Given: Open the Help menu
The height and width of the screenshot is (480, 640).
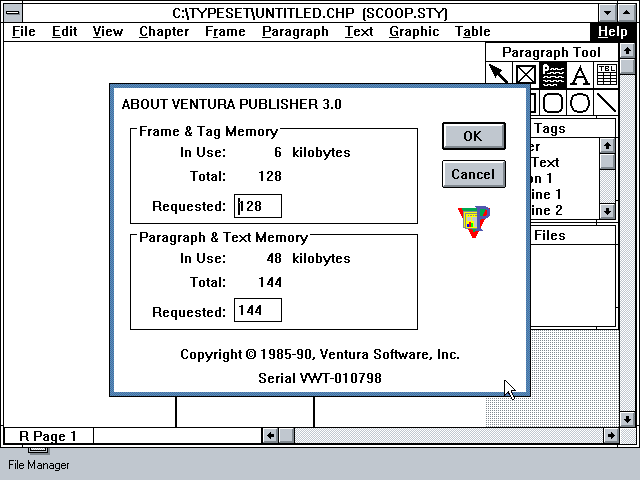Looking at the screenshot, I should [613, 31].
